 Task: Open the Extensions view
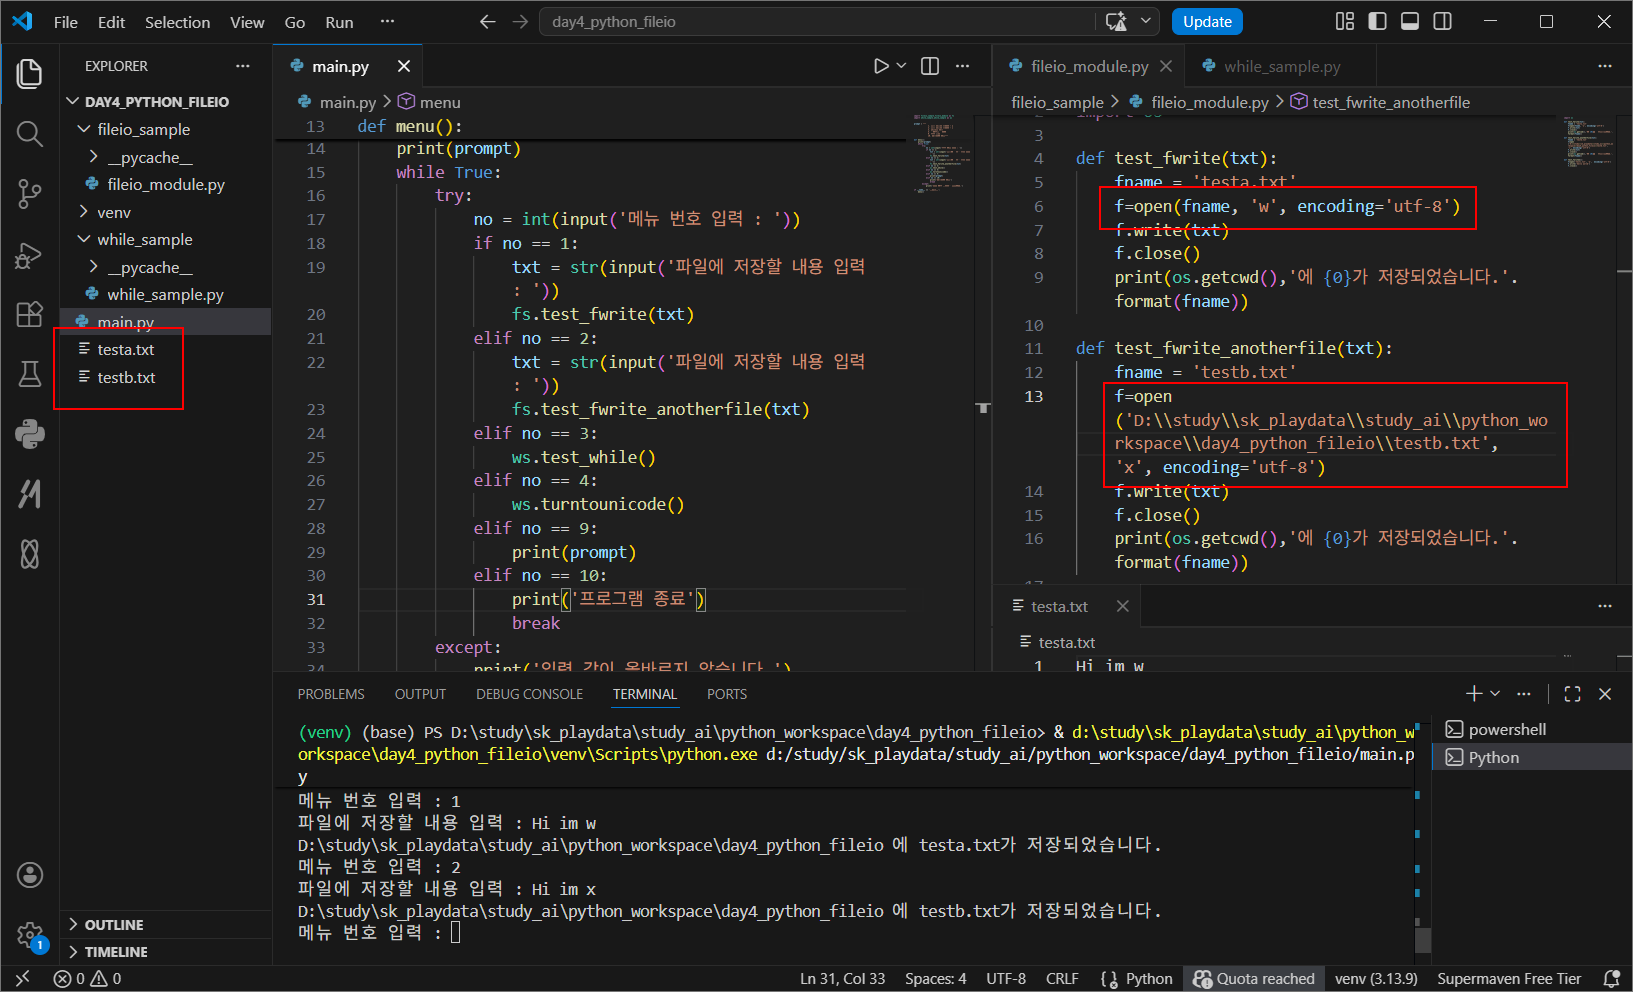[x=30, y=314]
